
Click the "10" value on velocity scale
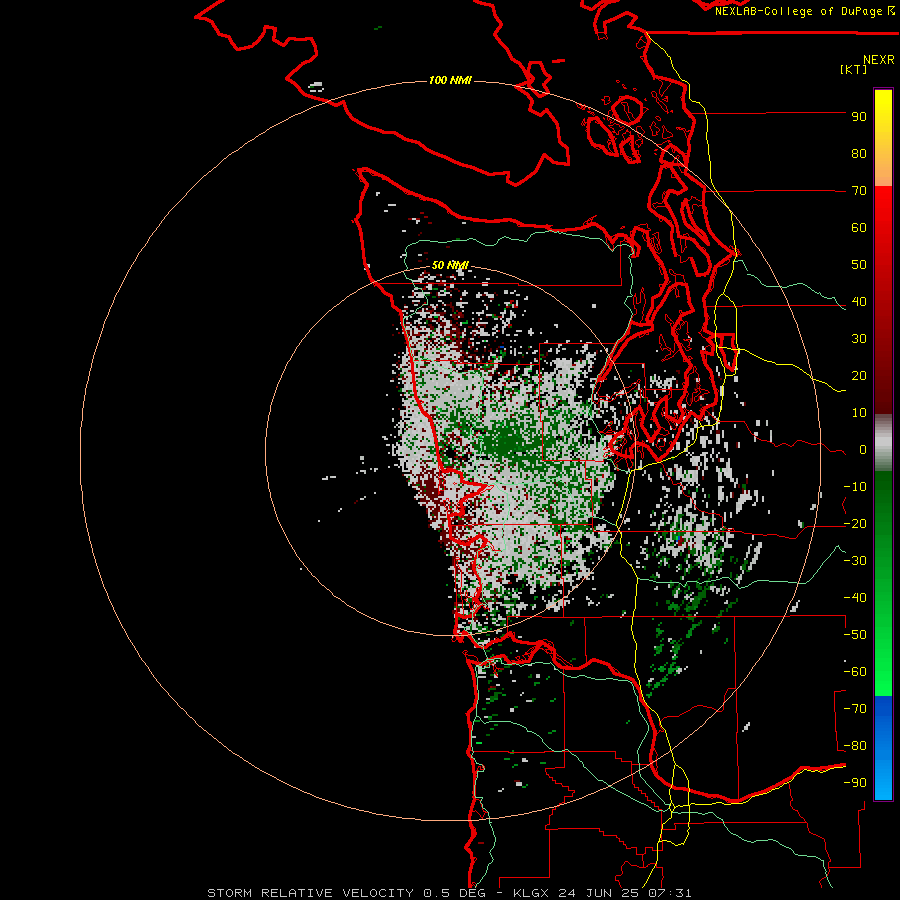point(859,413)
